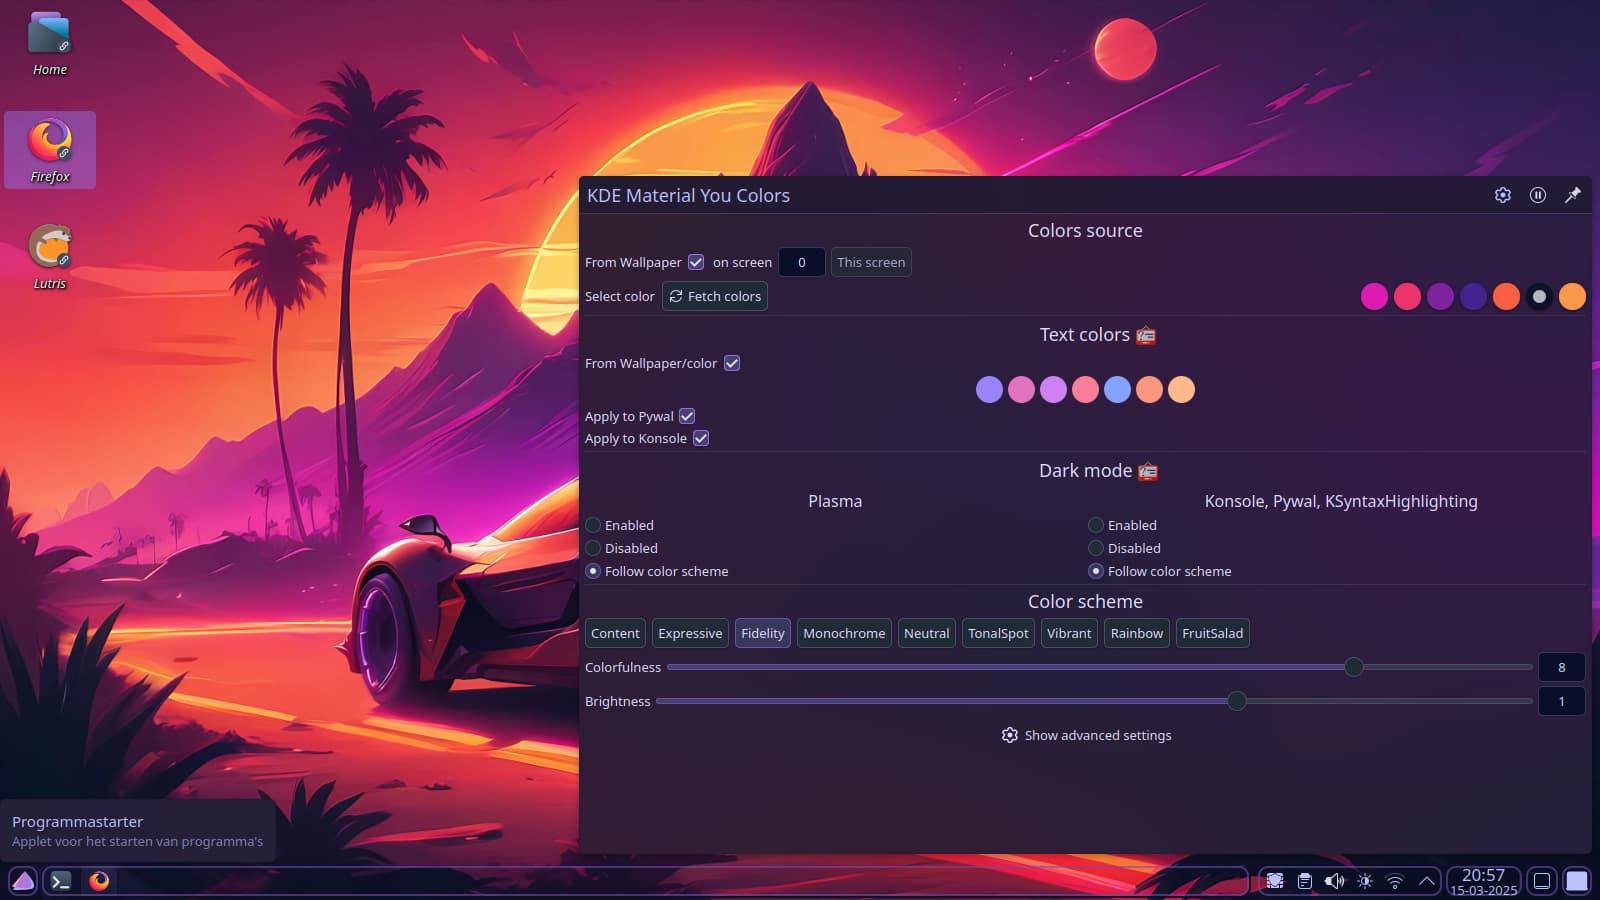Select Plasma dark mode Disabled
The height and width of the screenshot is (900, 1600).
tap(593, 548)
